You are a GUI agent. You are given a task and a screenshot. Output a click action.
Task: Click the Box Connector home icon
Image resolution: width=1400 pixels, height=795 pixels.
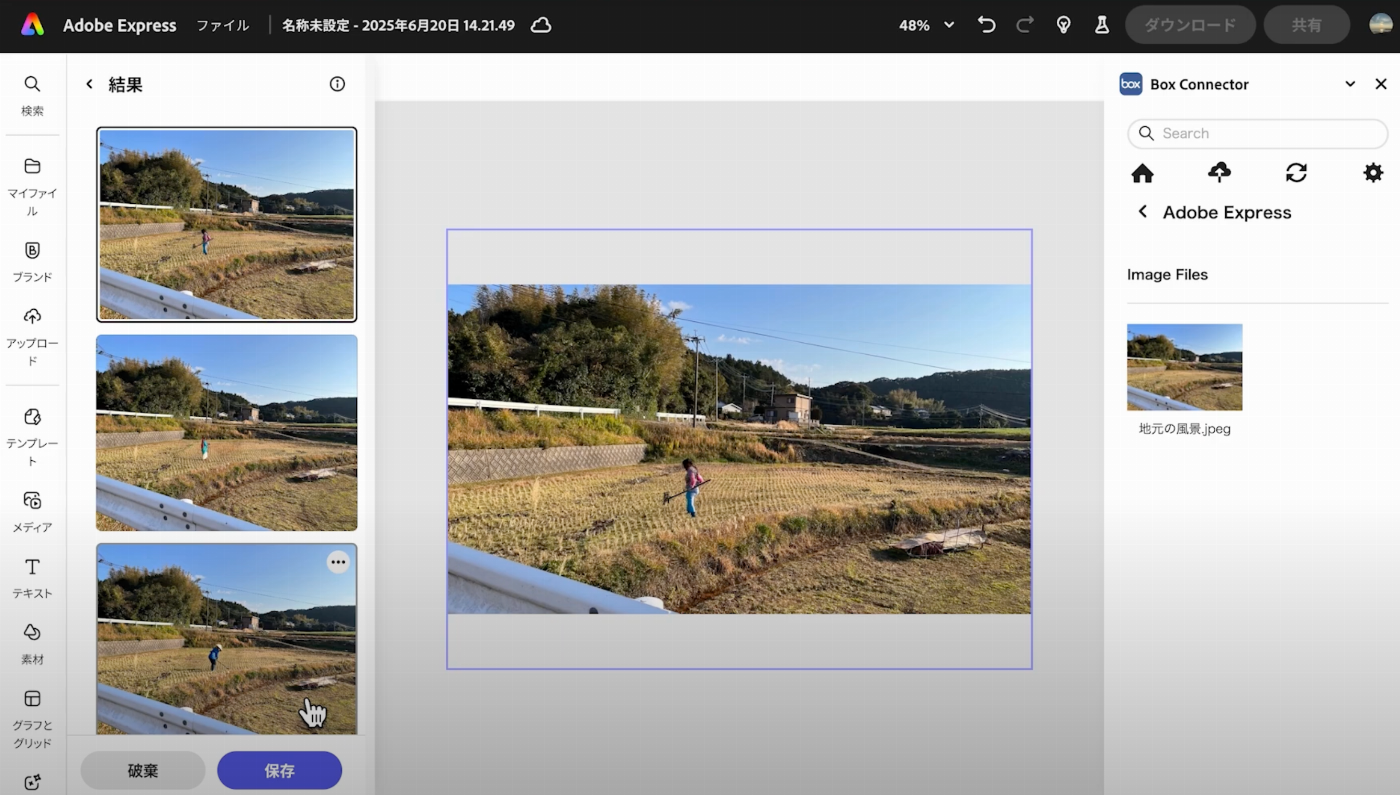(x=1142, y=173)
